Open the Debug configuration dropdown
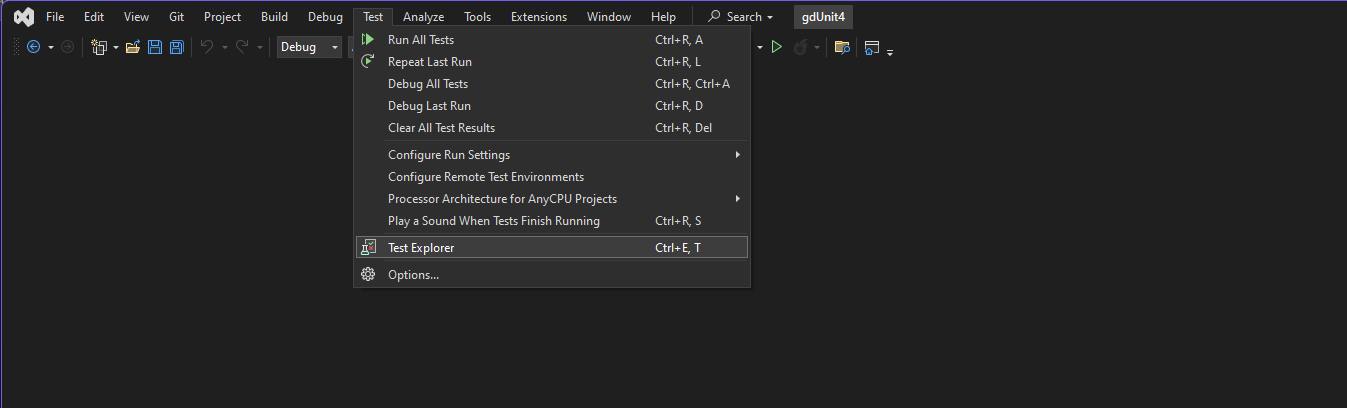 [310, 47]
